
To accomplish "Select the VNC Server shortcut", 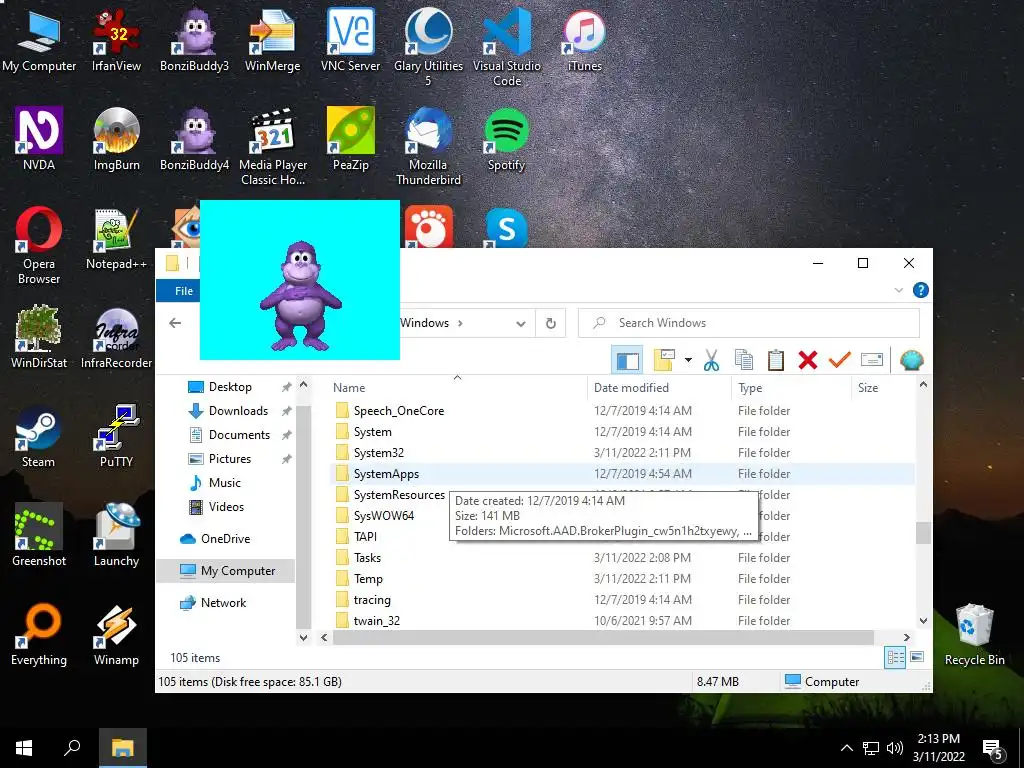I will (x=351, y=40).
